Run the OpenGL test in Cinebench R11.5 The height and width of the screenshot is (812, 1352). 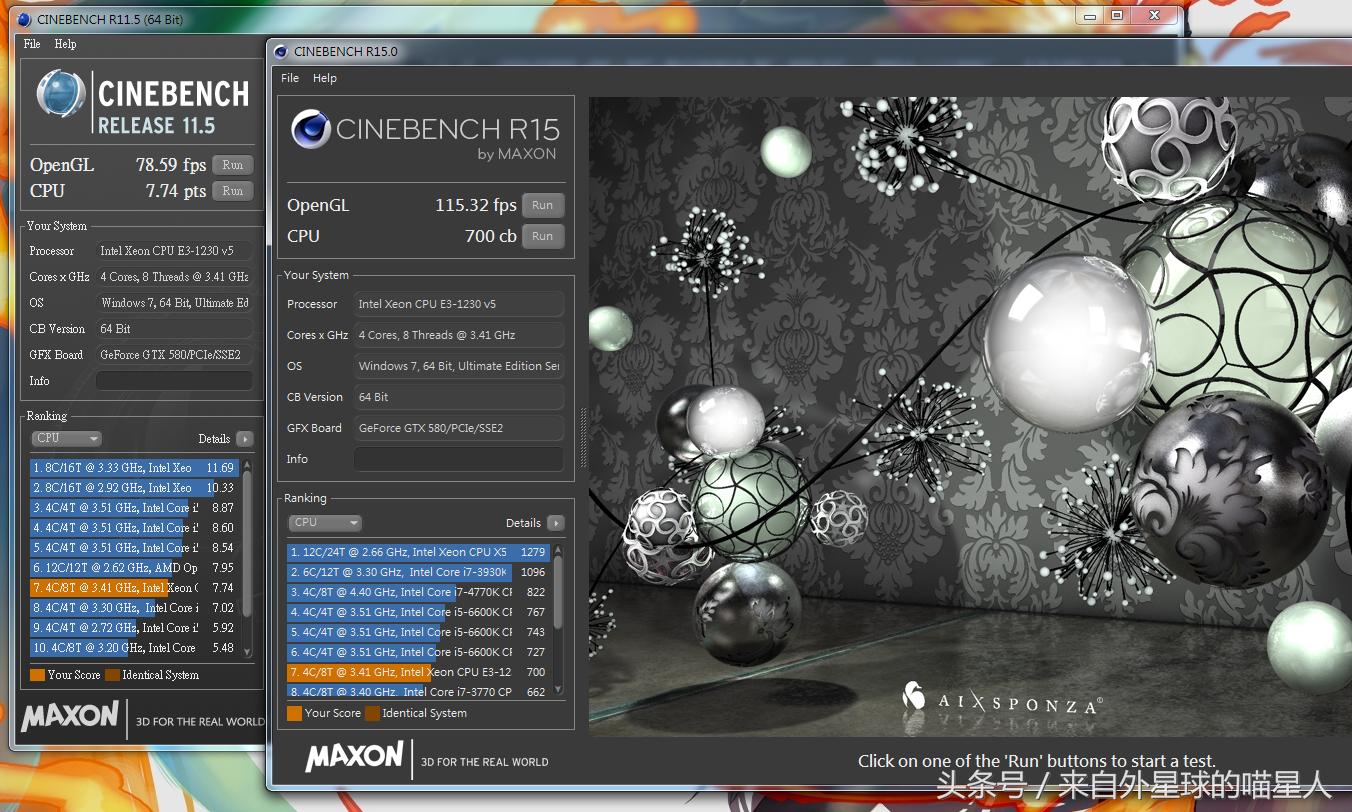233,165
